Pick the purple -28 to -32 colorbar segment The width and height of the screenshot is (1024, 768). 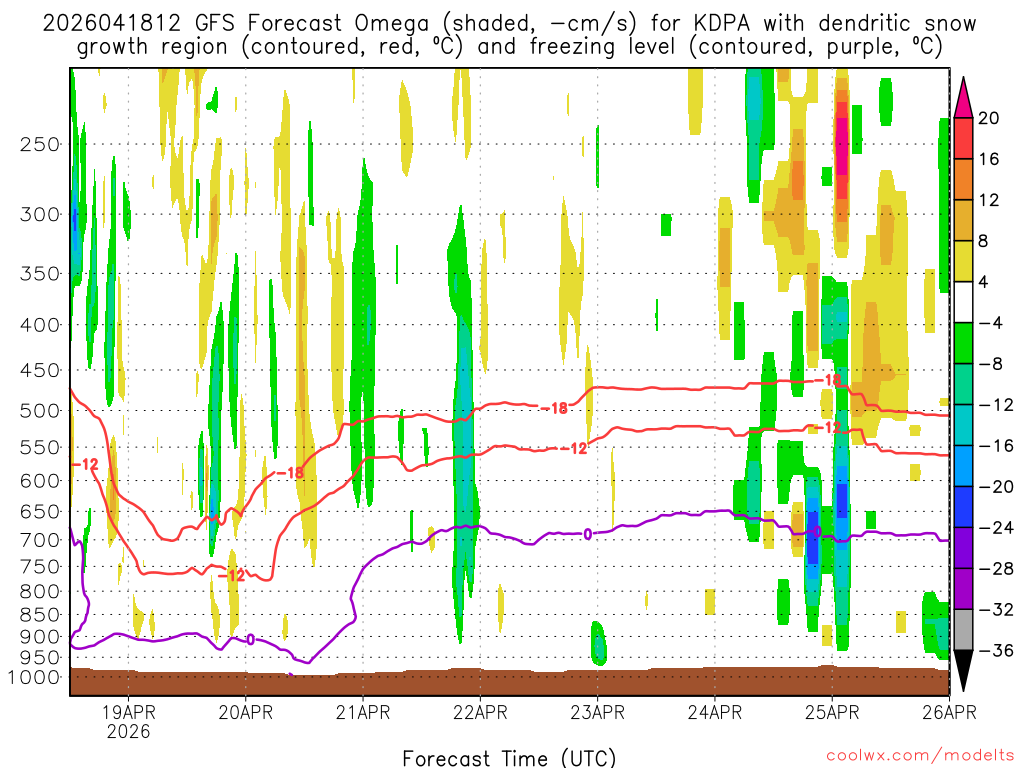click(963, 589)
